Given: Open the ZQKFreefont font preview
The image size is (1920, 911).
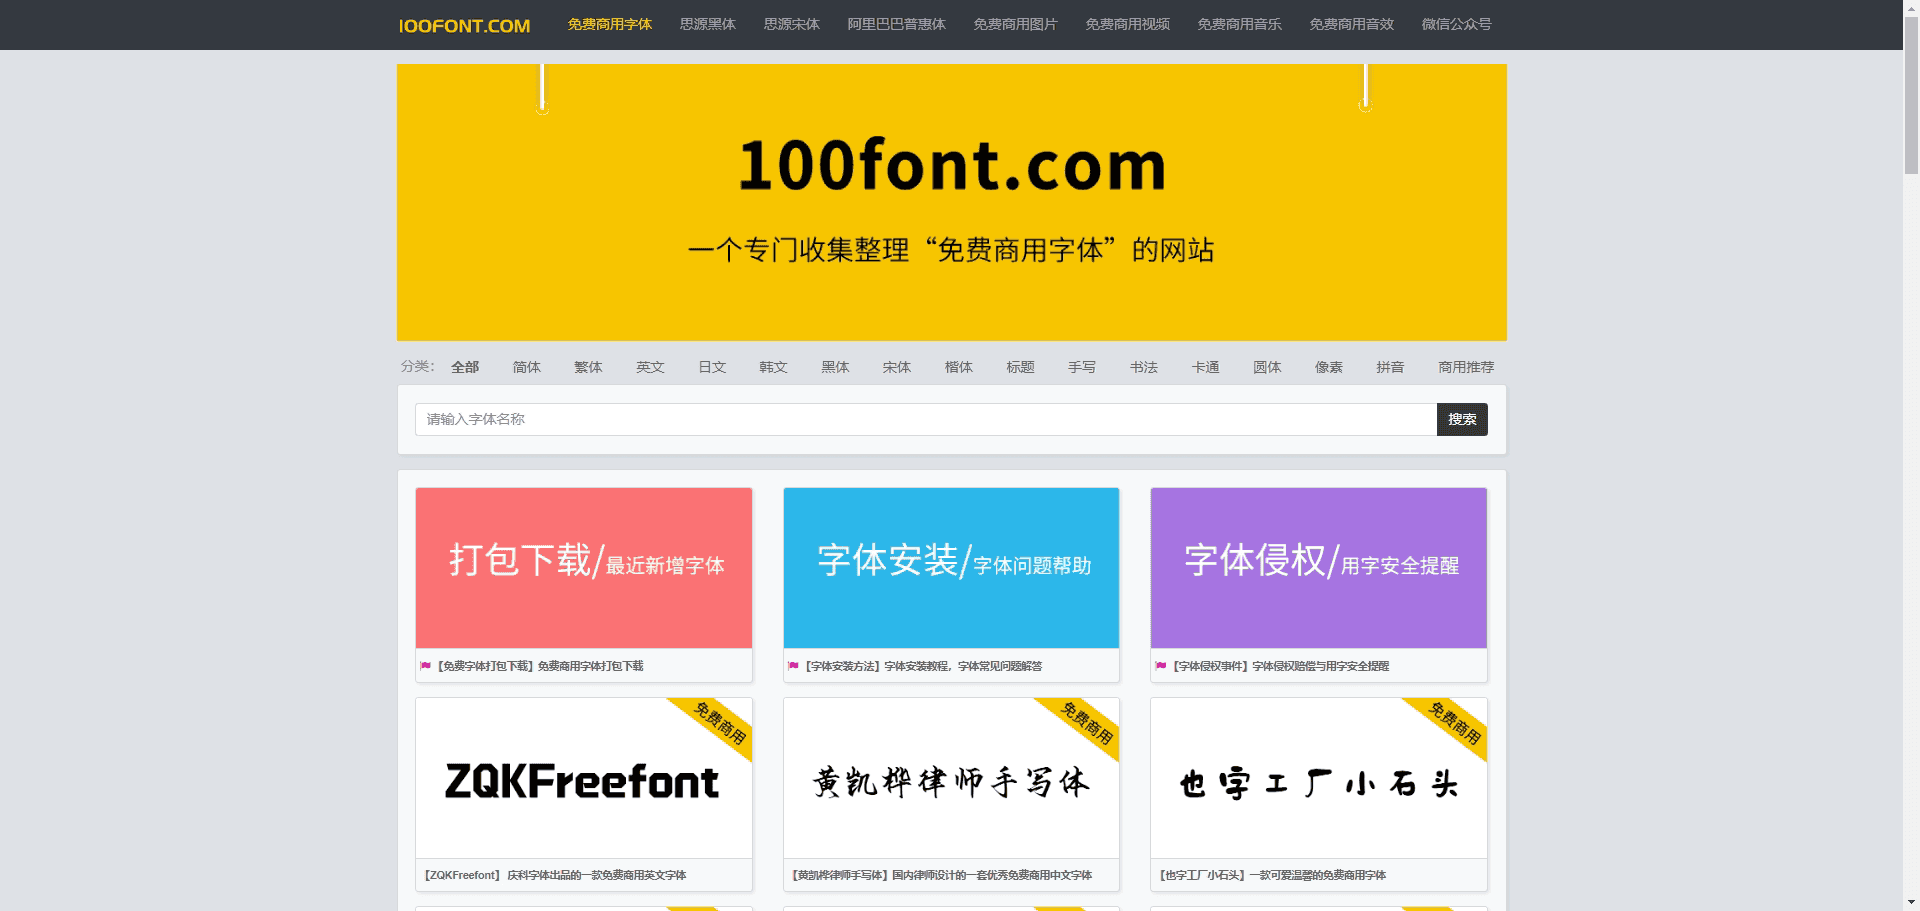Looking at the screenshot, I should pyautogui.click(x=584, y=778).
